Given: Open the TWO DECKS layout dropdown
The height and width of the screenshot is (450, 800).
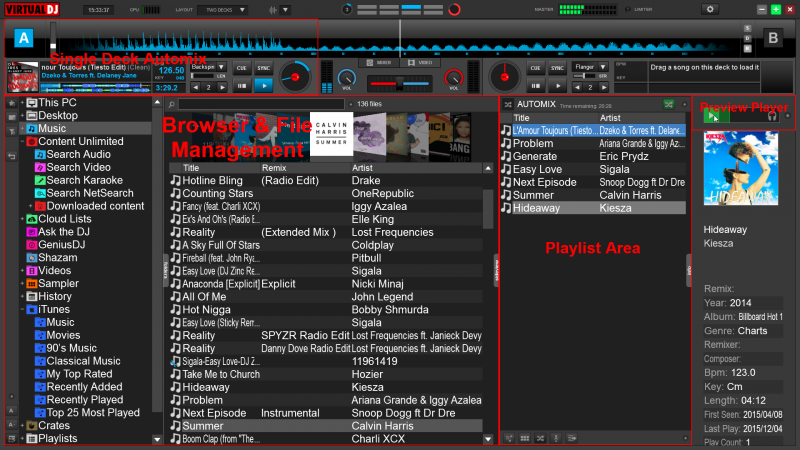Looking at the screenshot, I should click(x=224, y=10).
